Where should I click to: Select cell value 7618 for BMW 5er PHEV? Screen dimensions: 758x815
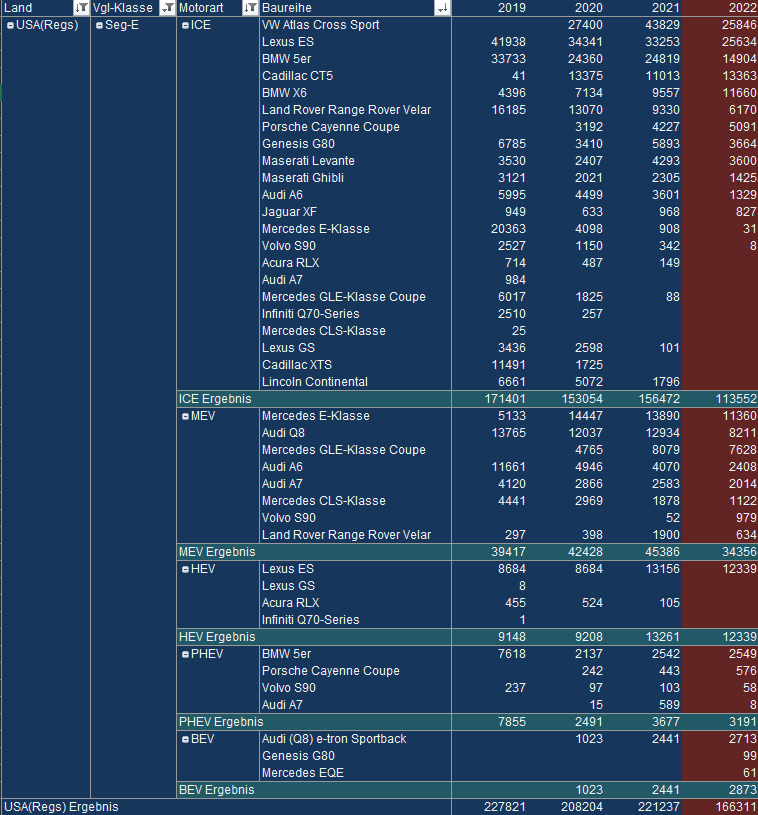512,654
